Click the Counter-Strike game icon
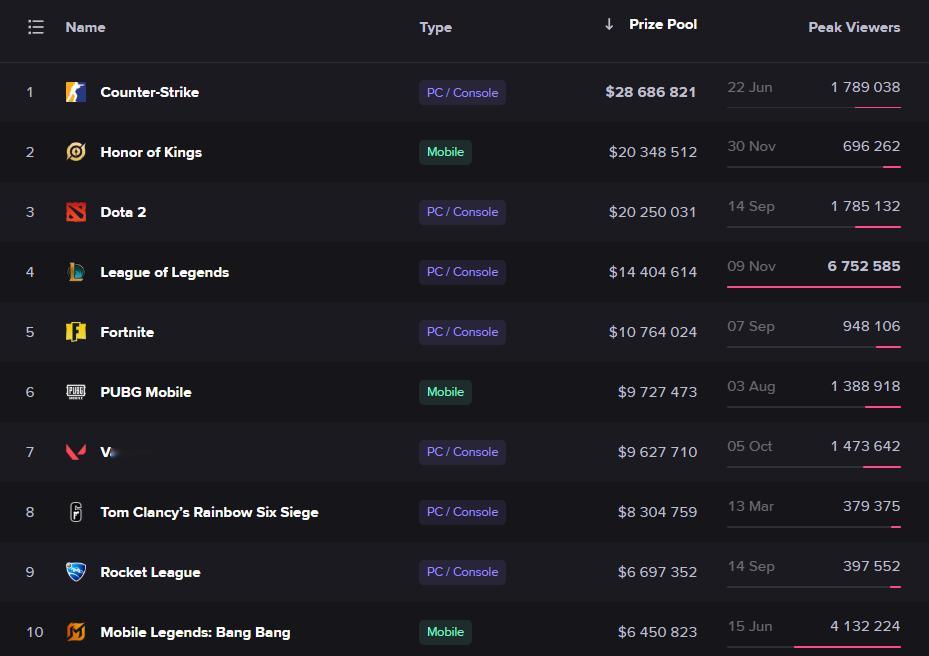 coord(76,92)
